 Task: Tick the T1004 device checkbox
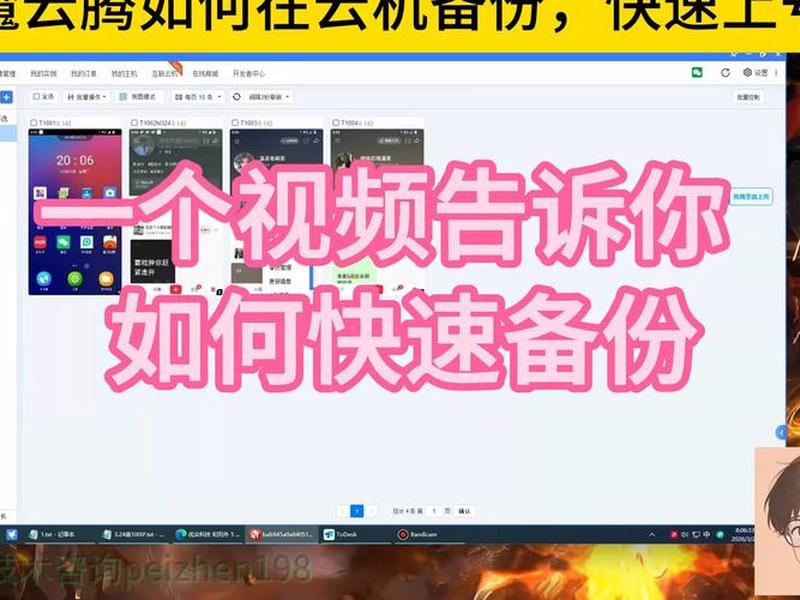pos(336,123)
